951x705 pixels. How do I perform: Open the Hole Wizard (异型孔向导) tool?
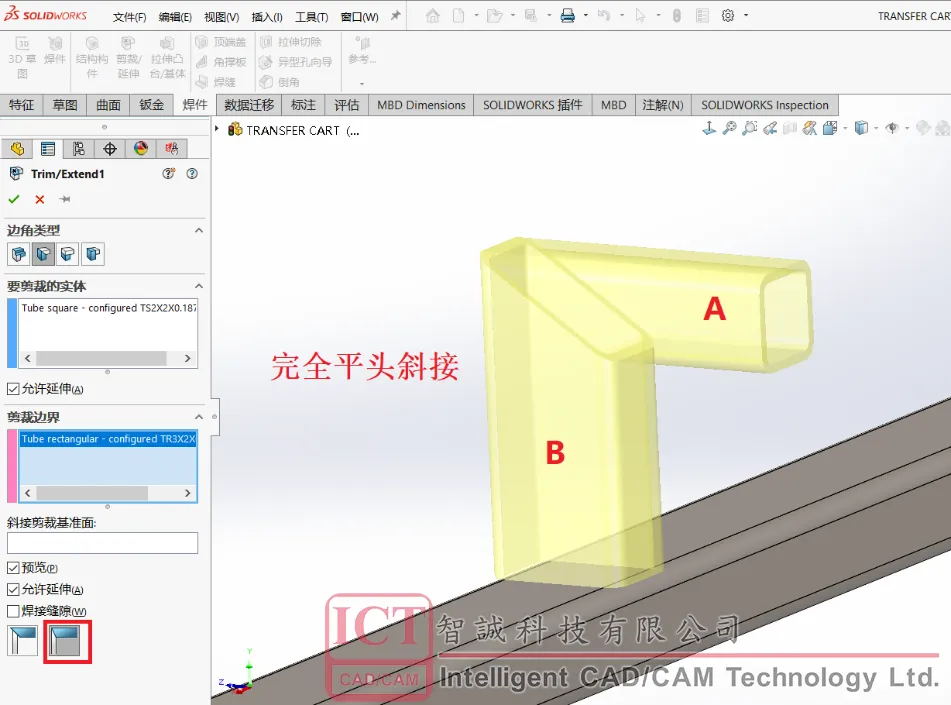pyautogui.click(x=296, y=62)
